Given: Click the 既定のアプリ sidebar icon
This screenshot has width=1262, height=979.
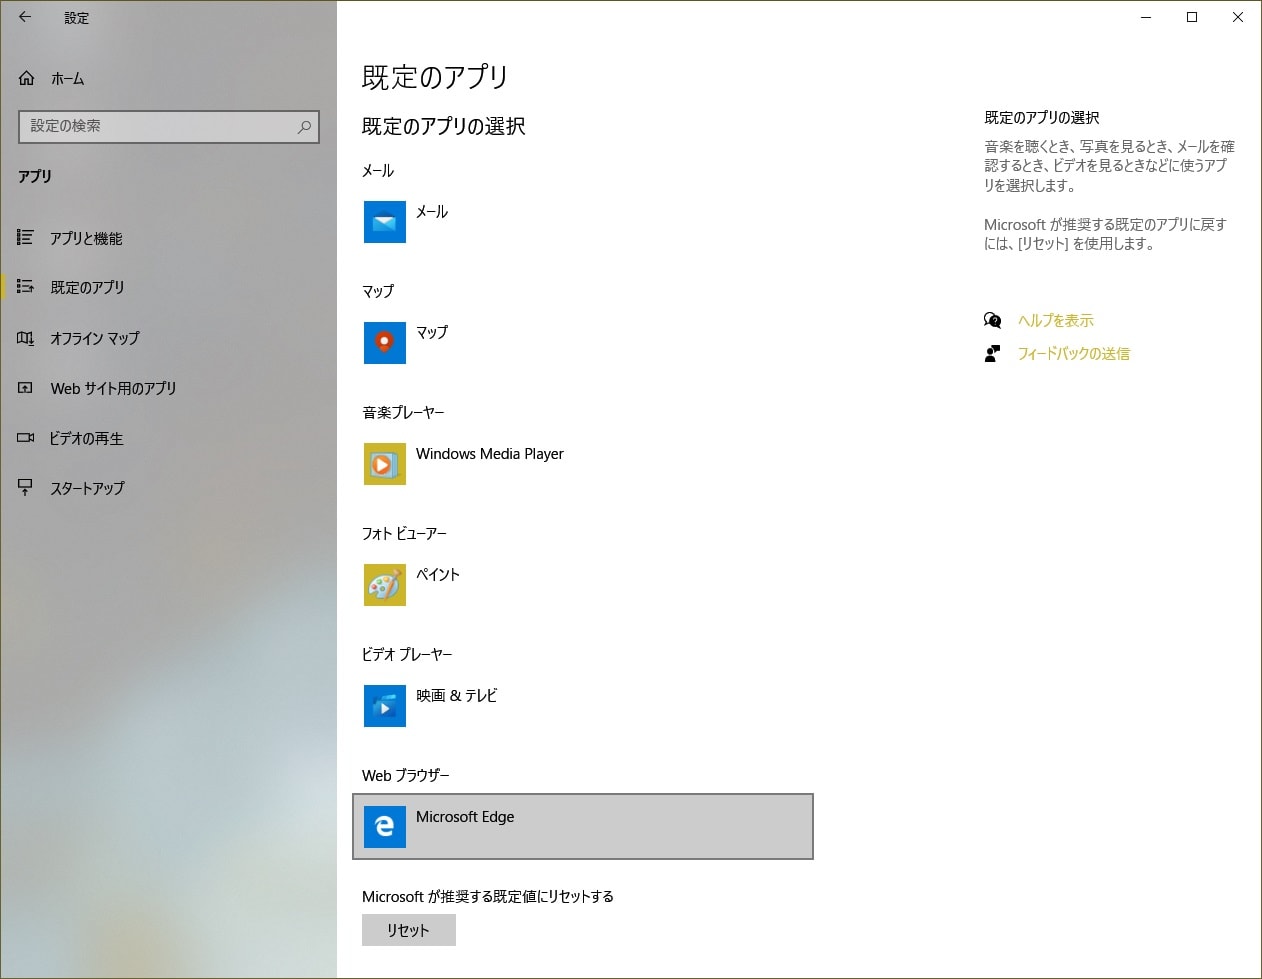Looking at the screenshot, I should coord(26,287).
